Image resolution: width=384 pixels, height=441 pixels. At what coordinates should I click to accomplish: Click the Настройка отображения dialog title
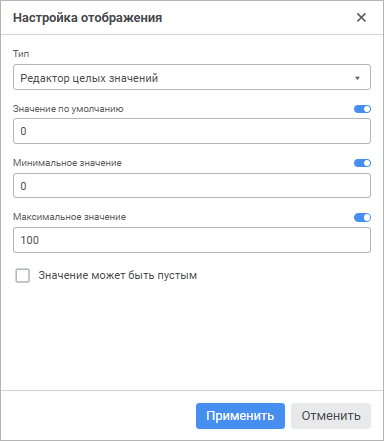(x=88, y=18)
